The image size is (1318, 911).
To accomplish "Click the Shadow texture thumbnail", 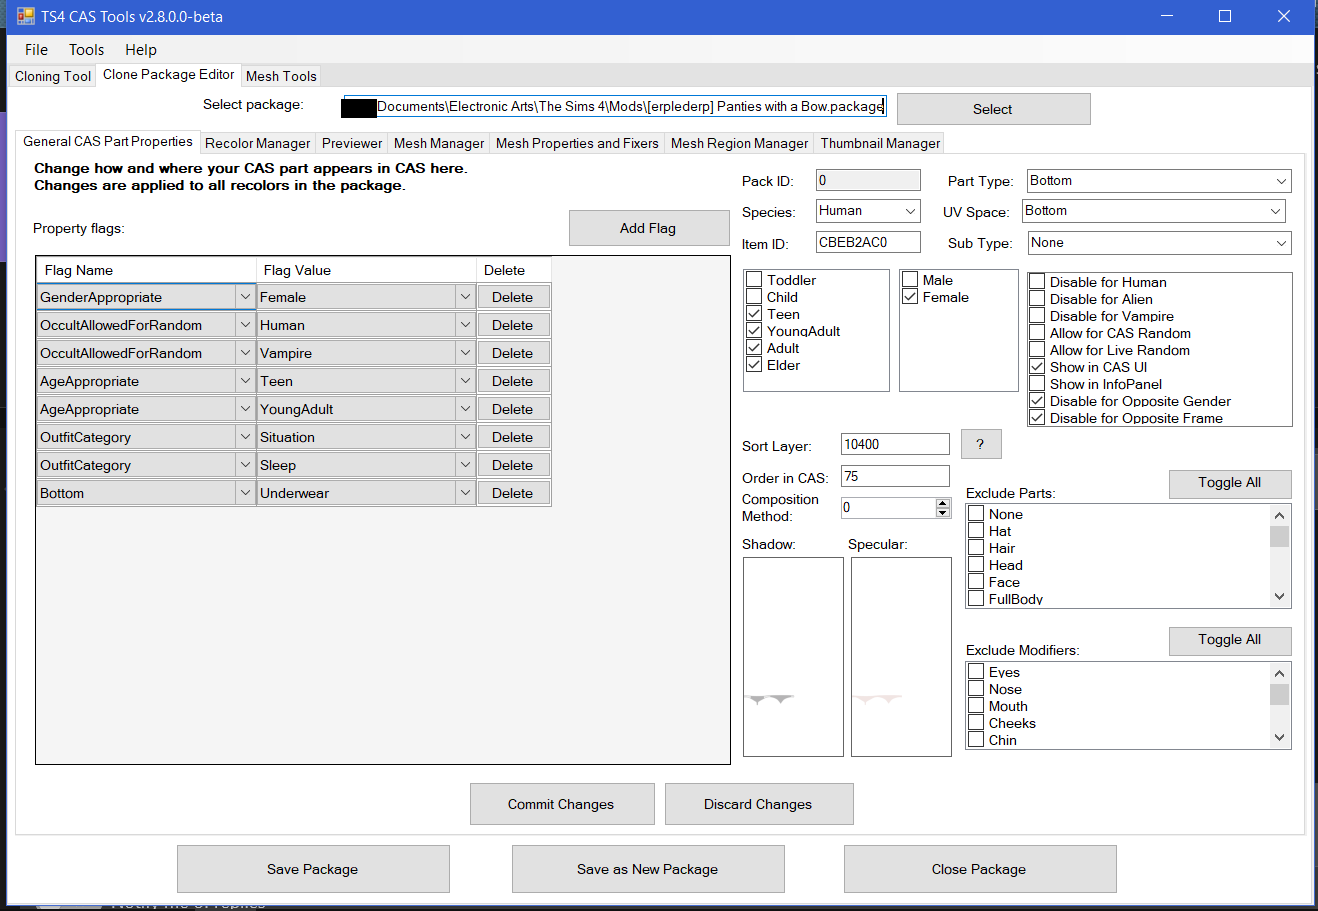I will (794, 657).
